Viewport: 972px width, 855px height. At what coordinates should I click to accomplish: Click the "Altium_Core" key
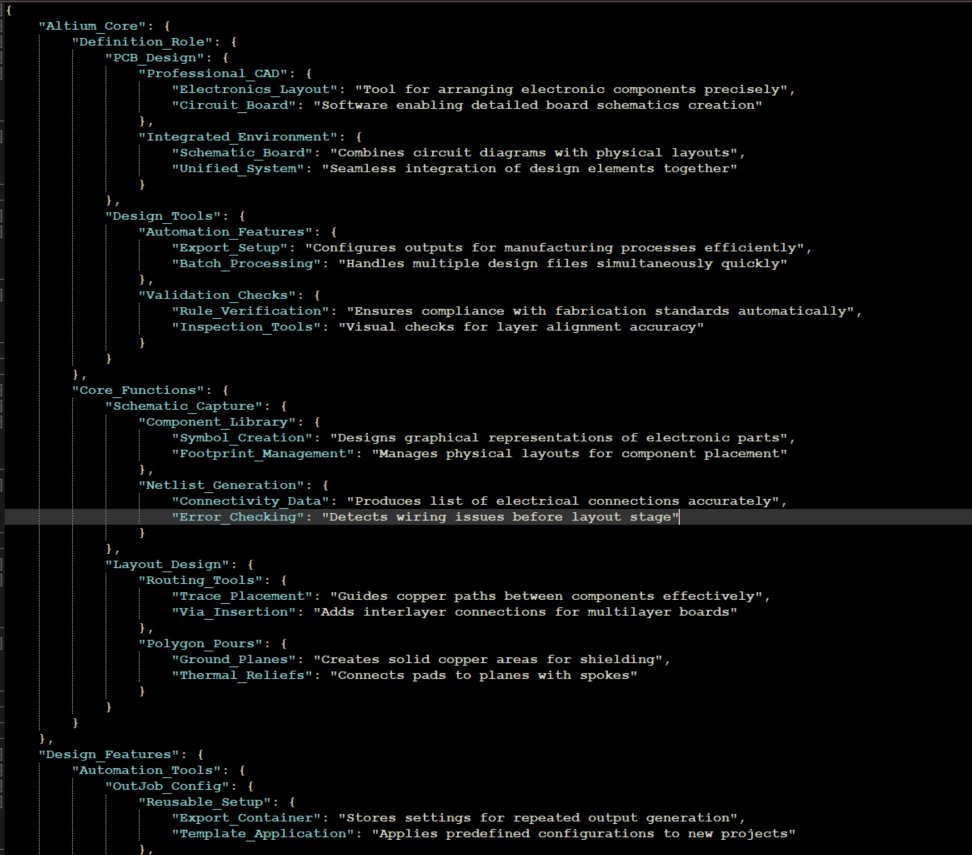point(92,26)
